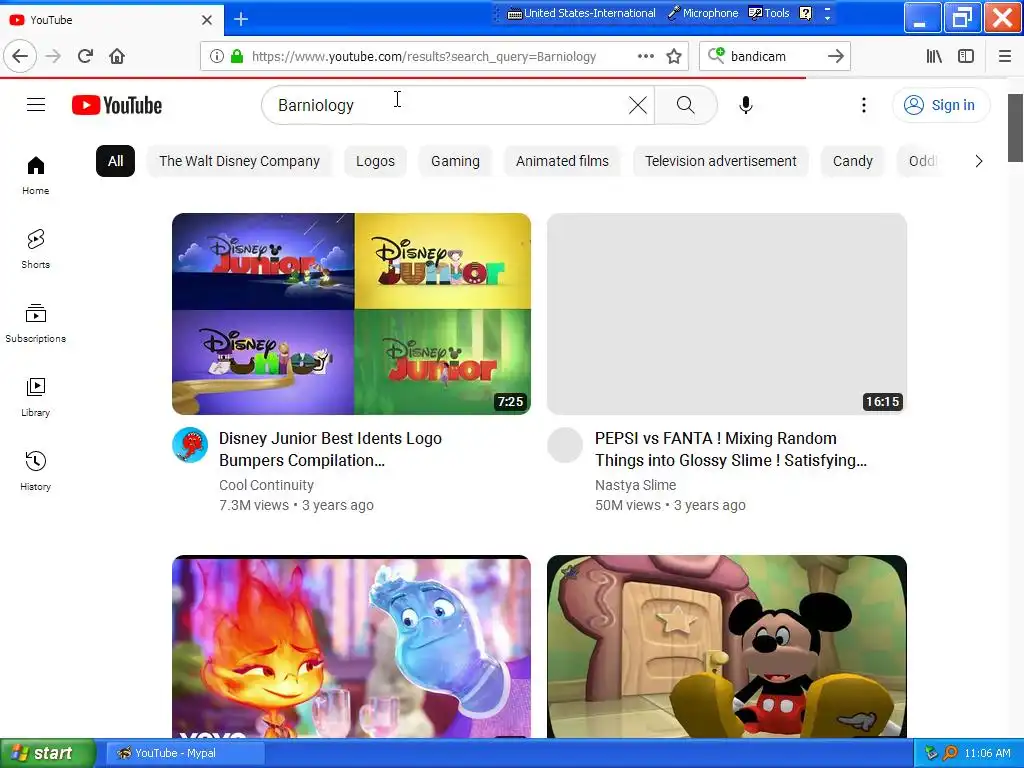Open the PEPSI vs FANTA video thumbnail
This screenshot has height=768, width=1024.
point(727,313)
